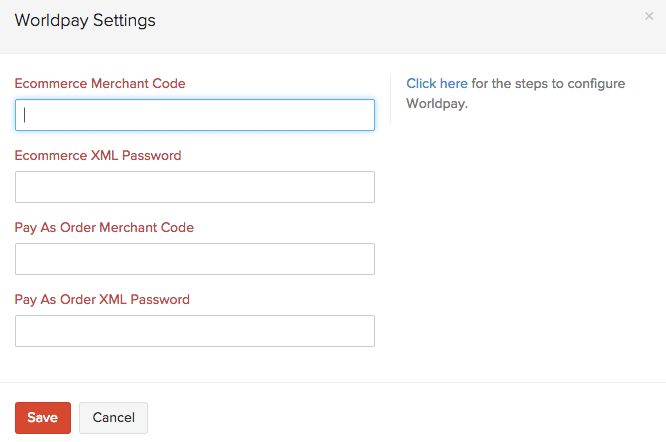This screenshot has height=442, width=666.
Task: Click the word 'Worldpay.' in help note
Action: 437,103
